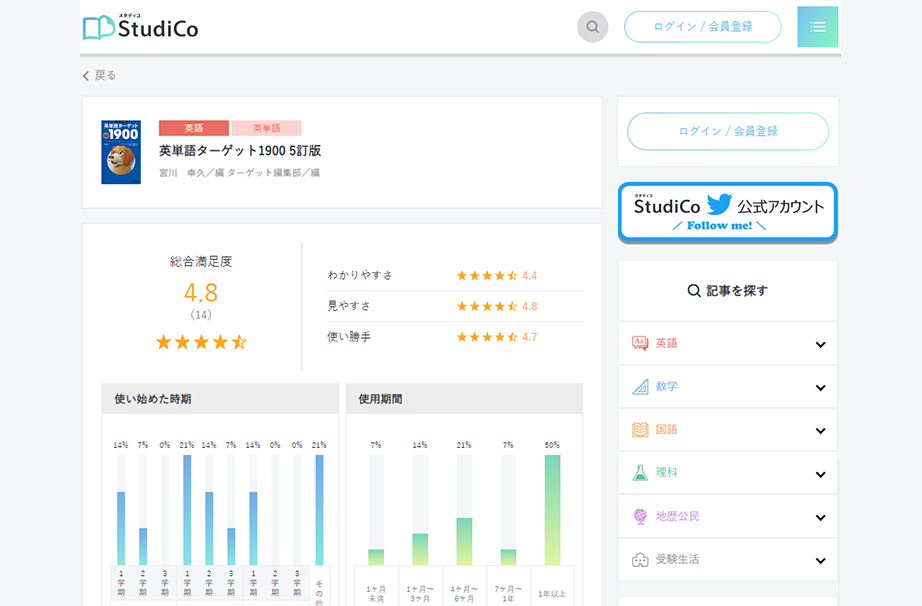Viewport: 922px width, 606px height.
Task: Open the hamburger menu icon
Action: tap(817, 27)
